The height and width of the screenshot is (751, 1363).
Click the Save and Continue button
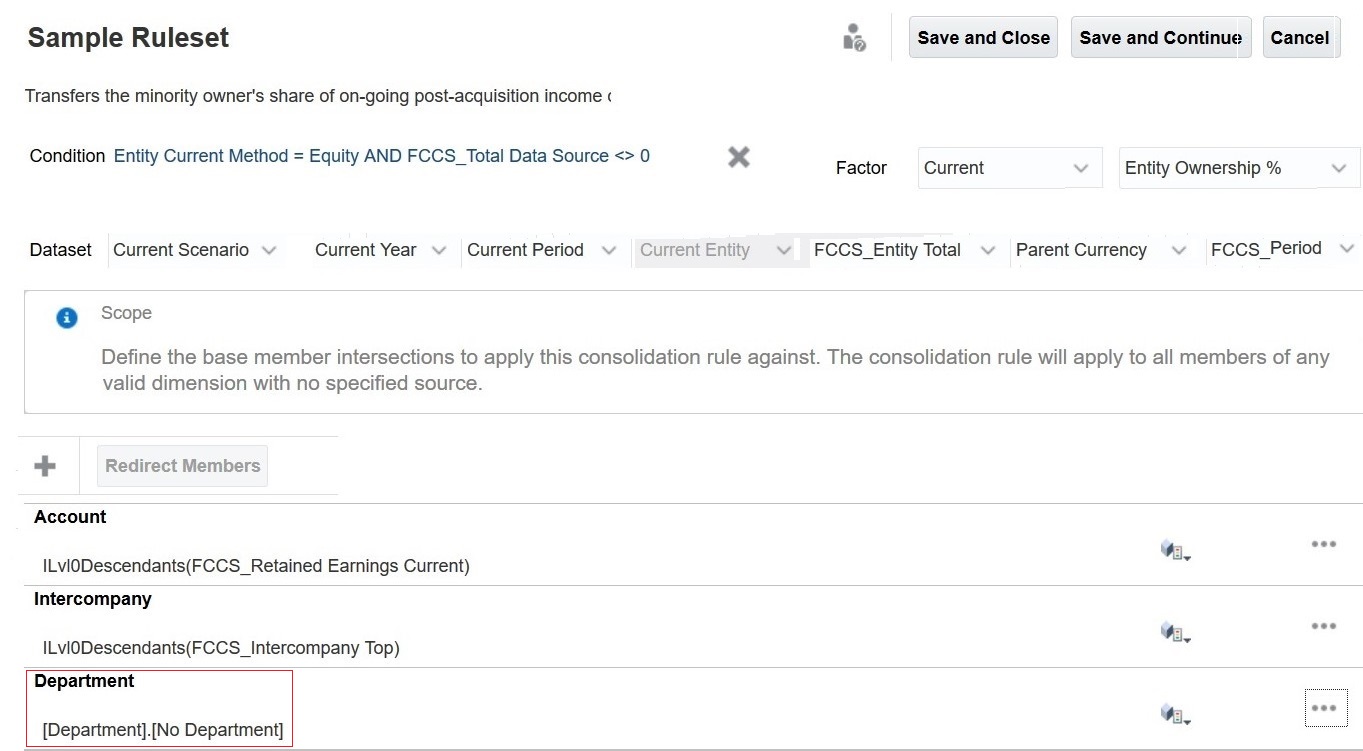1160,38
